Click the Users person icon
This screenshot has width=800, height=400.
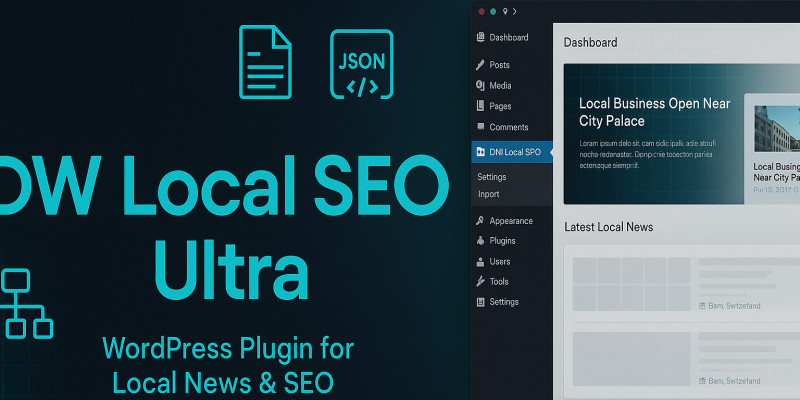click(x=480, y=262)
